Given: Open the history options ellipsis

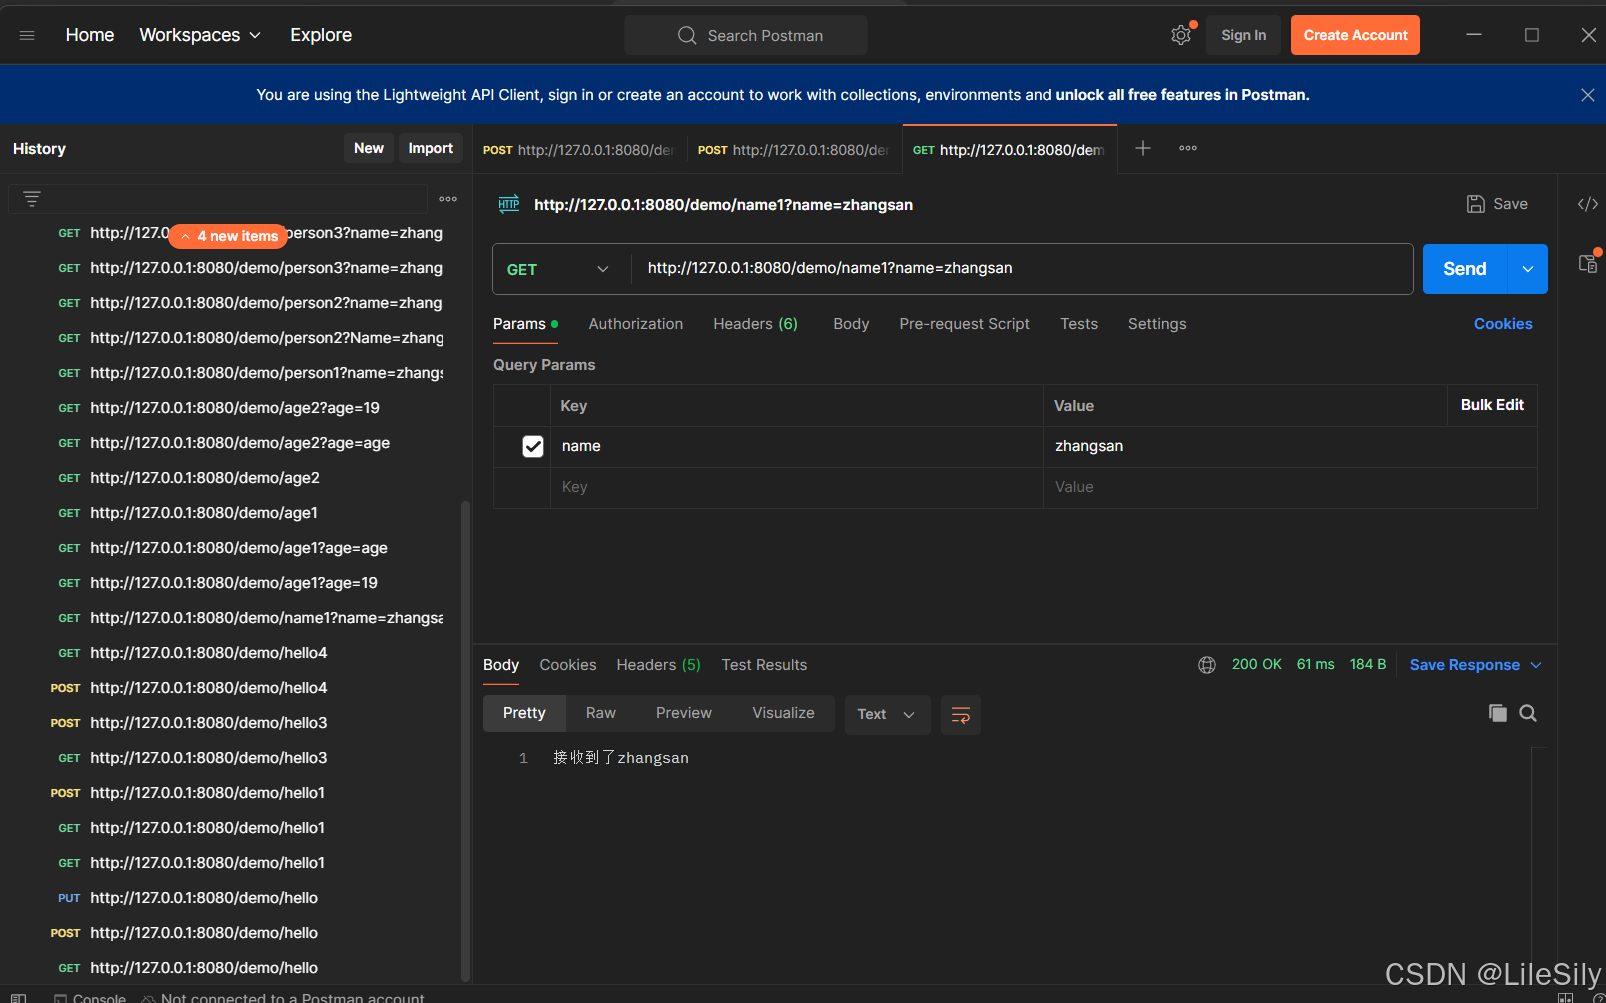Looking at the screenshot, I should pyautogui.click(x=448, y=199).
